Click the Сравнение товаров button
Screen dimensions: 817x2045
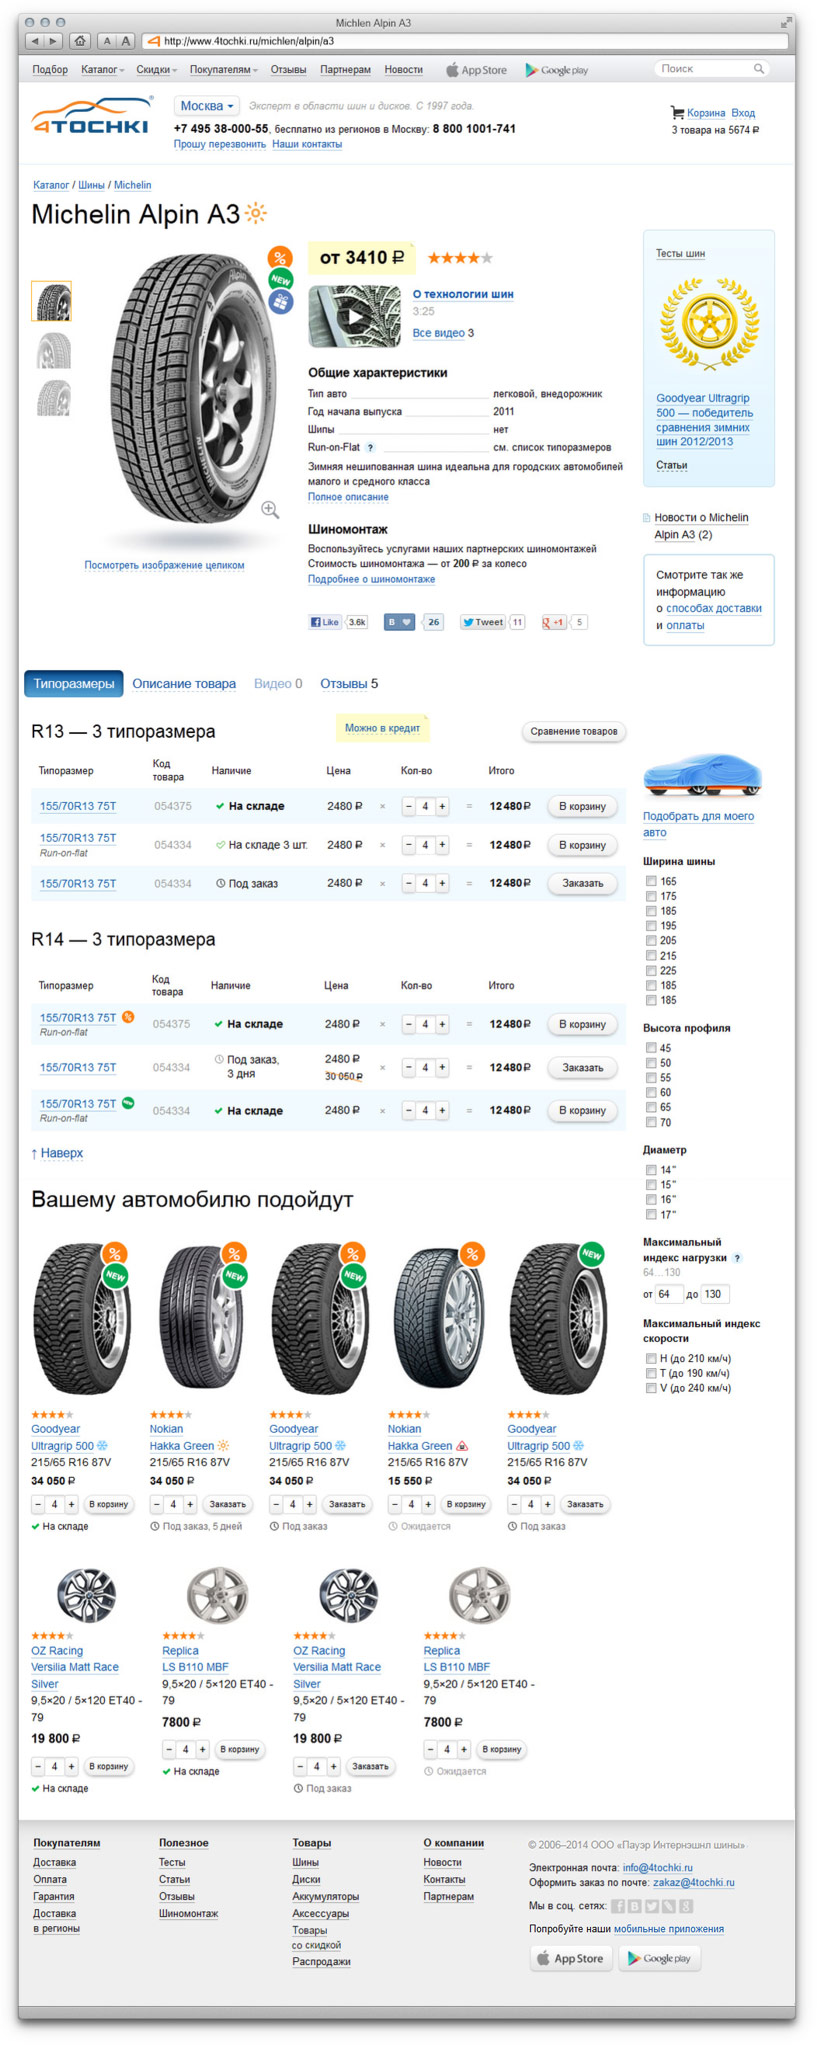coord(574,732)
